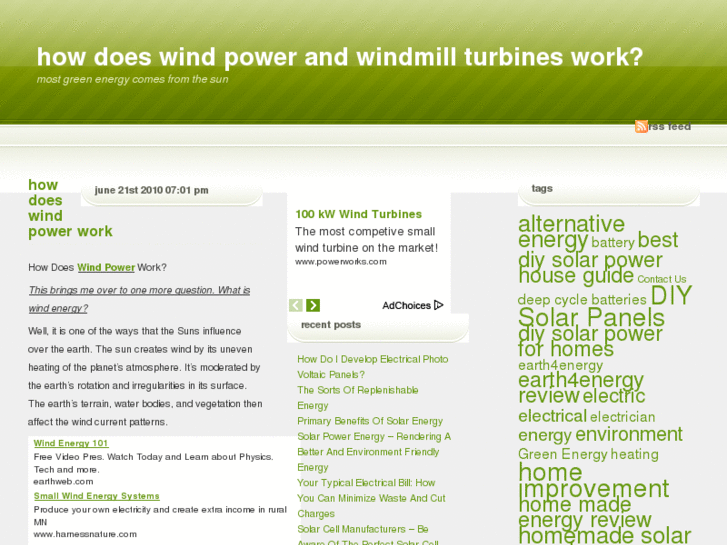Select the 'environment' tag
Image resolution: width=727 pixels, height=545 pixels.
629,435
